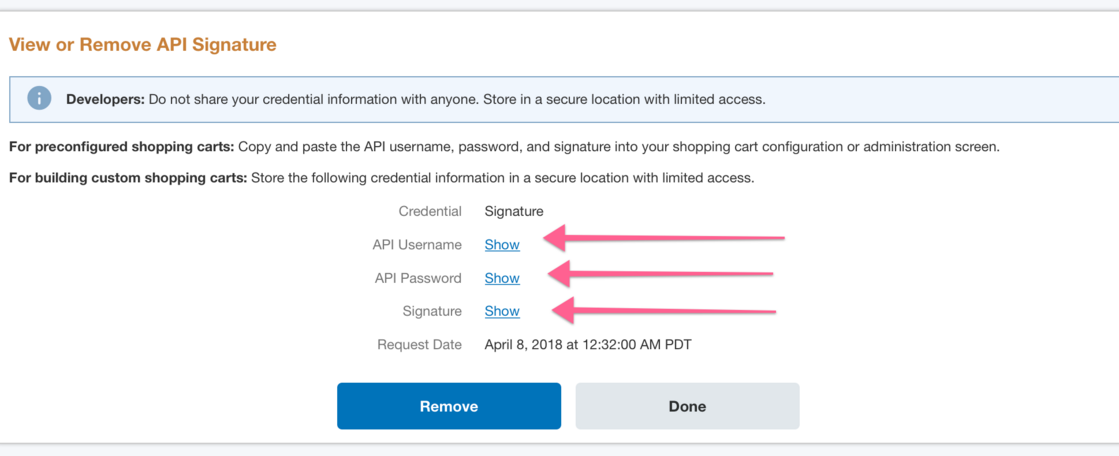Show the API Username value
The height and width of the screenshot is (456, 1119).
click(502, 245)
